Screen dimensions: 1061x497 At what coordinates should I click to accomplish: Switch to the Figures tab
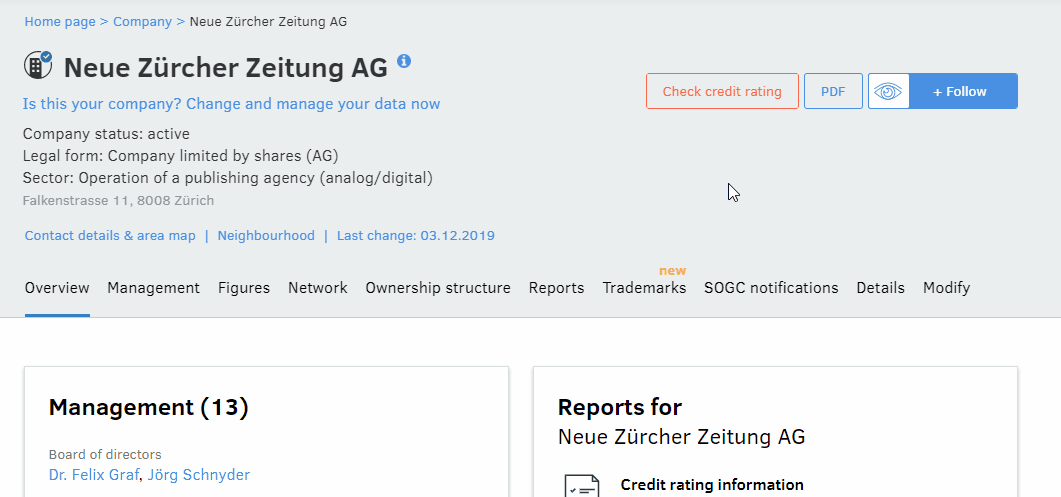244,288
